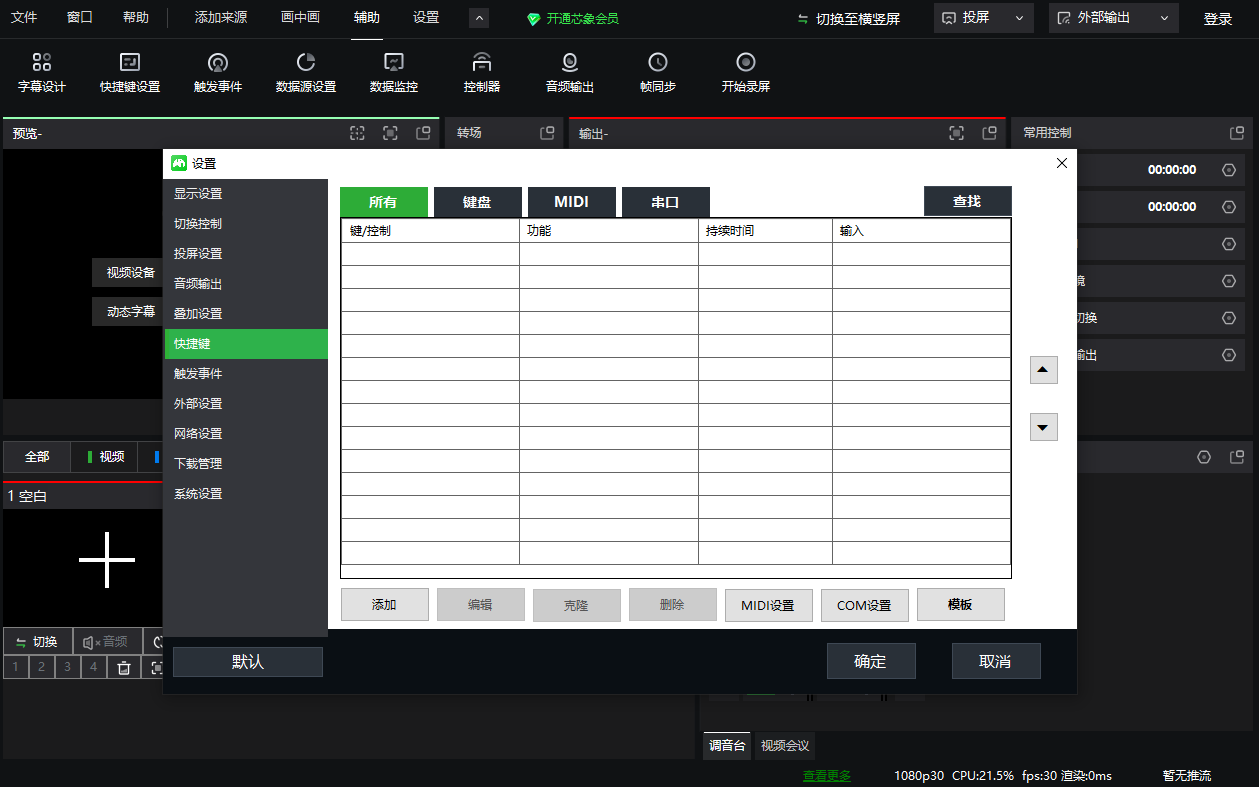Click the 模板 button

coord(961,605)
